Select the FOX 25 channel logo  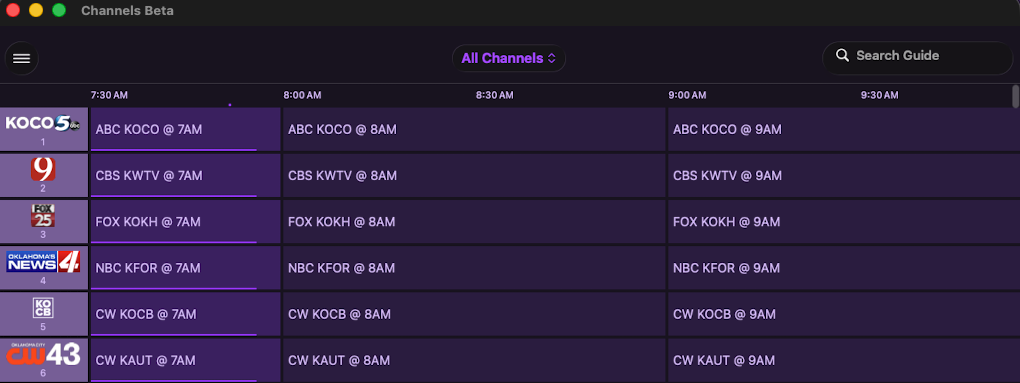click(x=43, y=215)
